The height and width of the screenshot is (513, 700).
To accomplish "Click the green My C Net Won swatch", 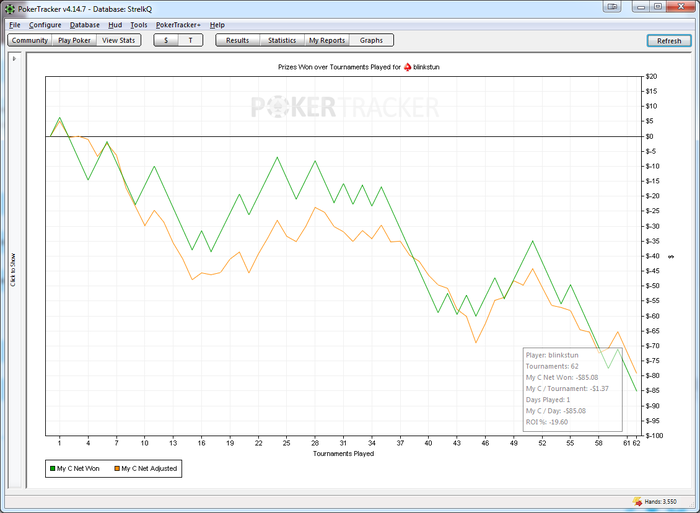I will pos(53,468).
